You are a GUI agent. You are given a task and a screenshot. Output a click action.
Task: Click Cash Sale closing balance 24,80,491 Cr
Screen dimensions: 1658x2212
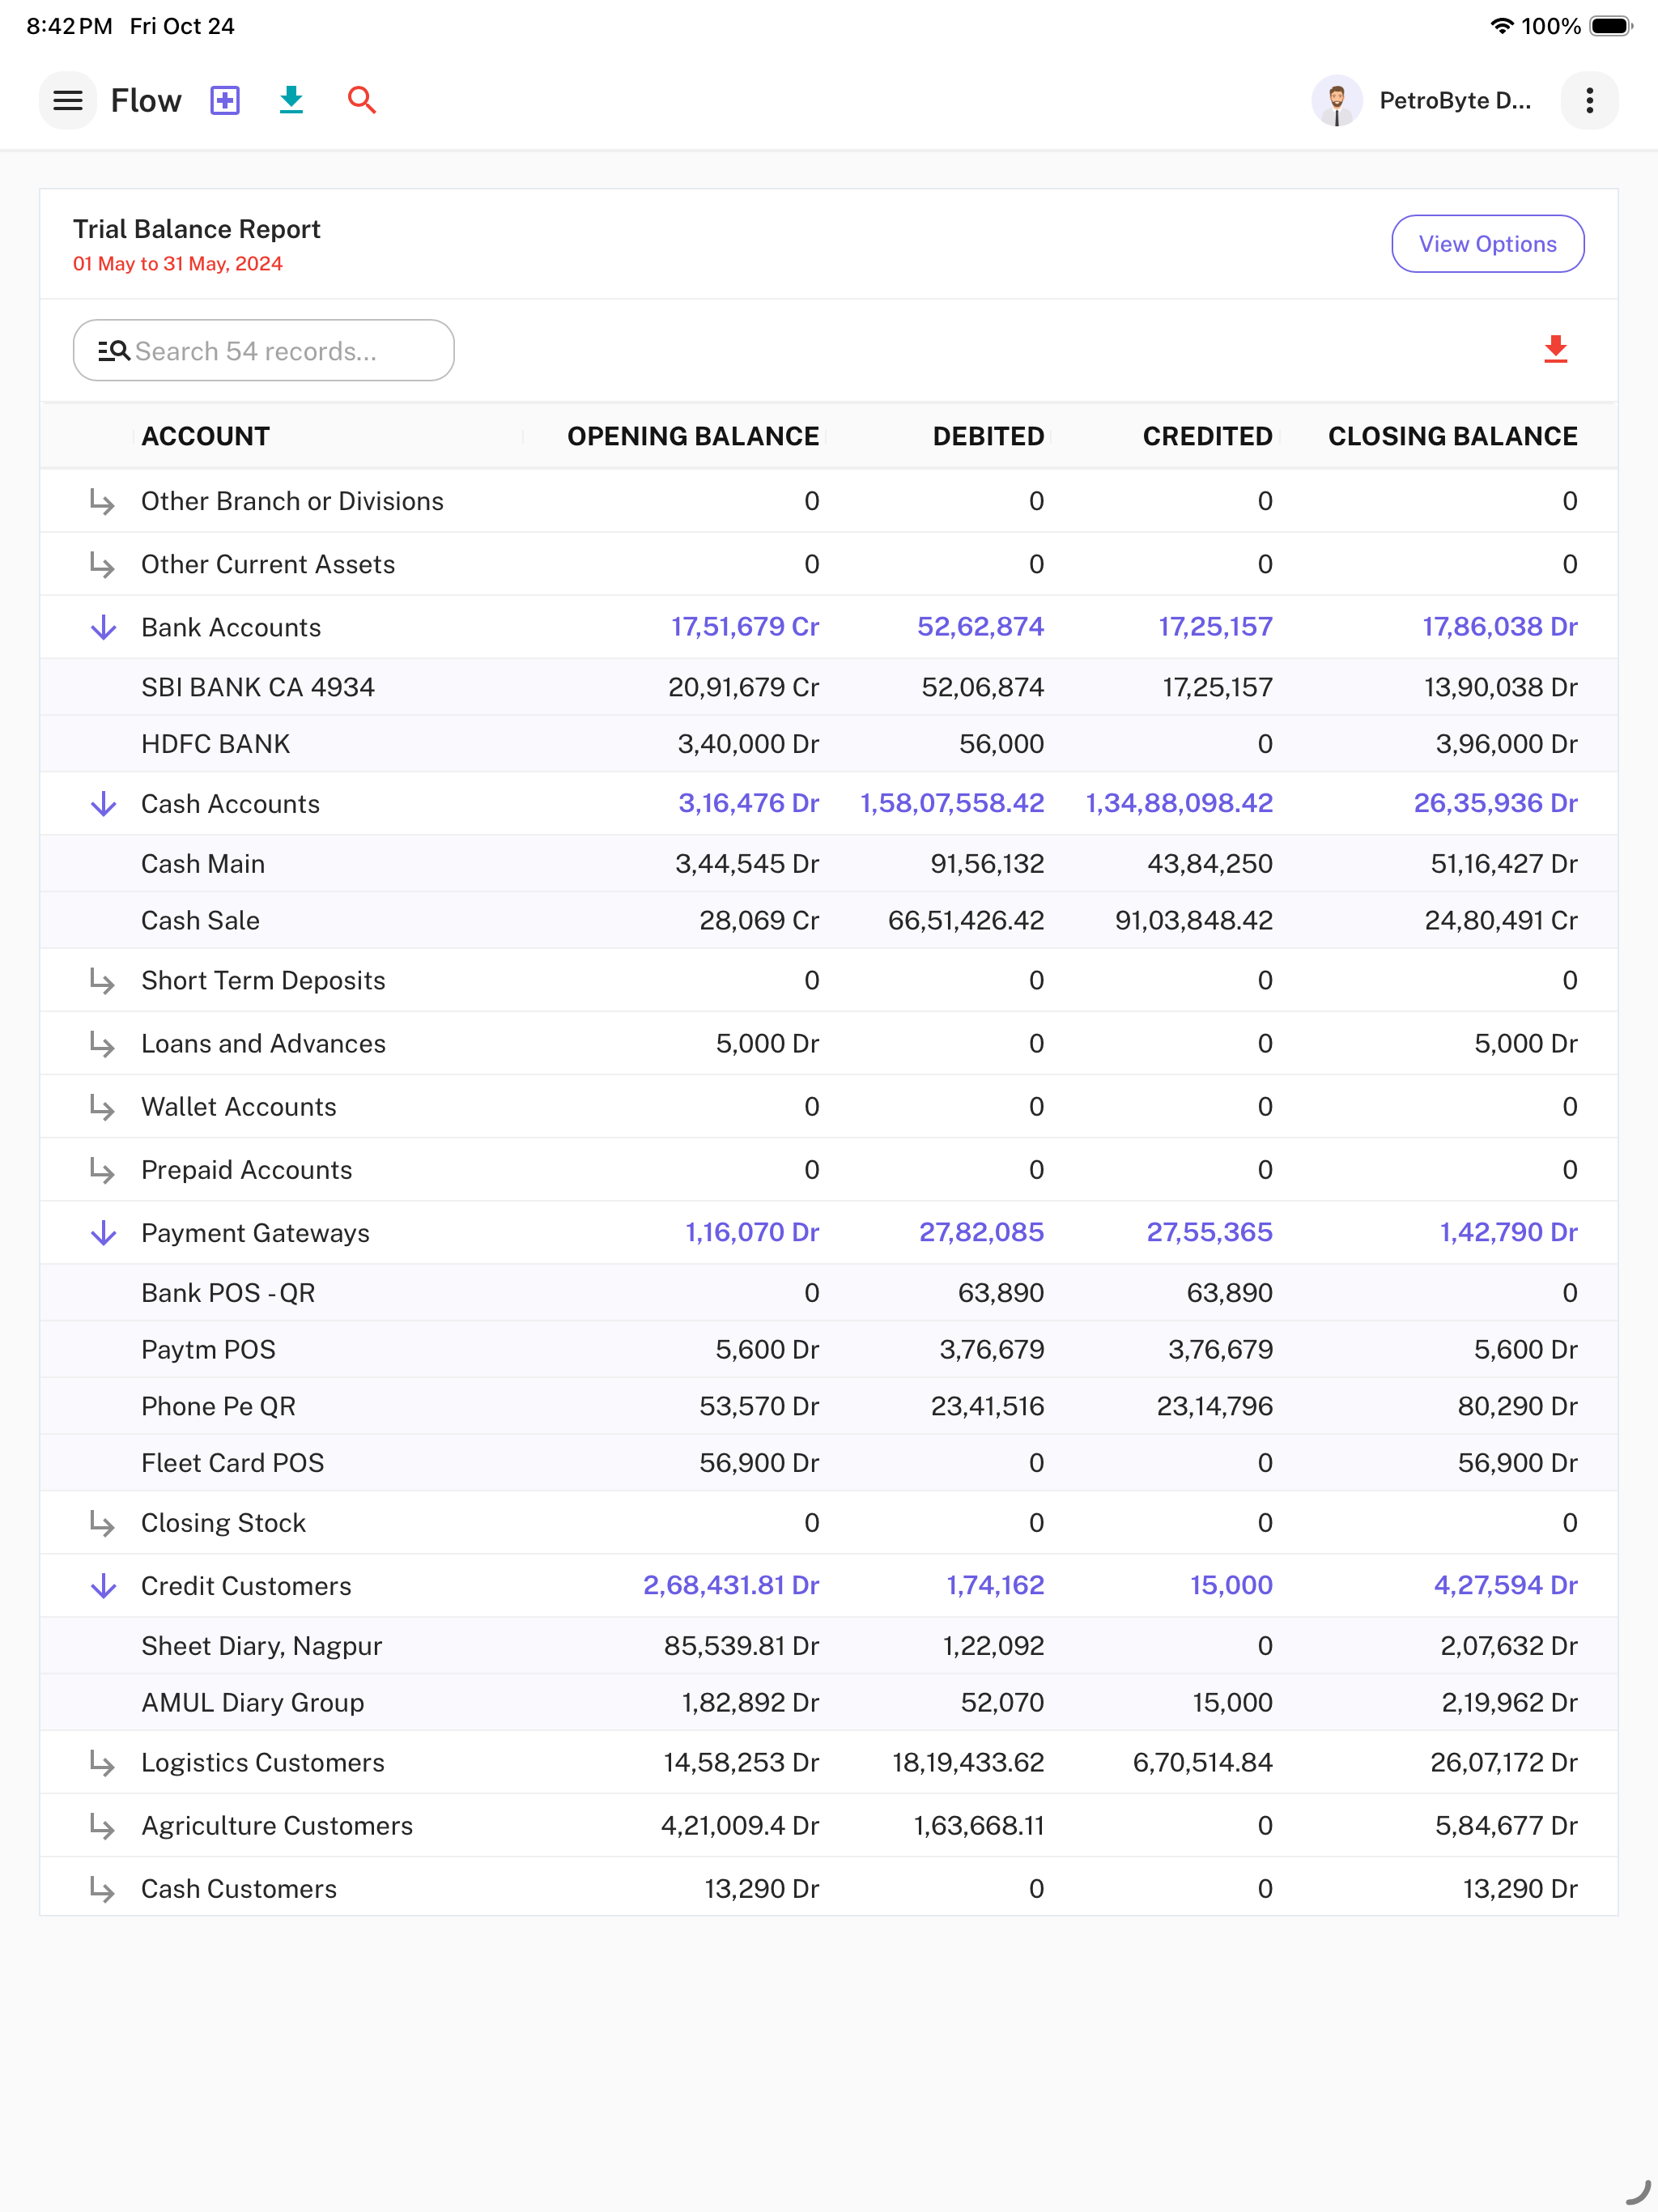point(1500,920)
